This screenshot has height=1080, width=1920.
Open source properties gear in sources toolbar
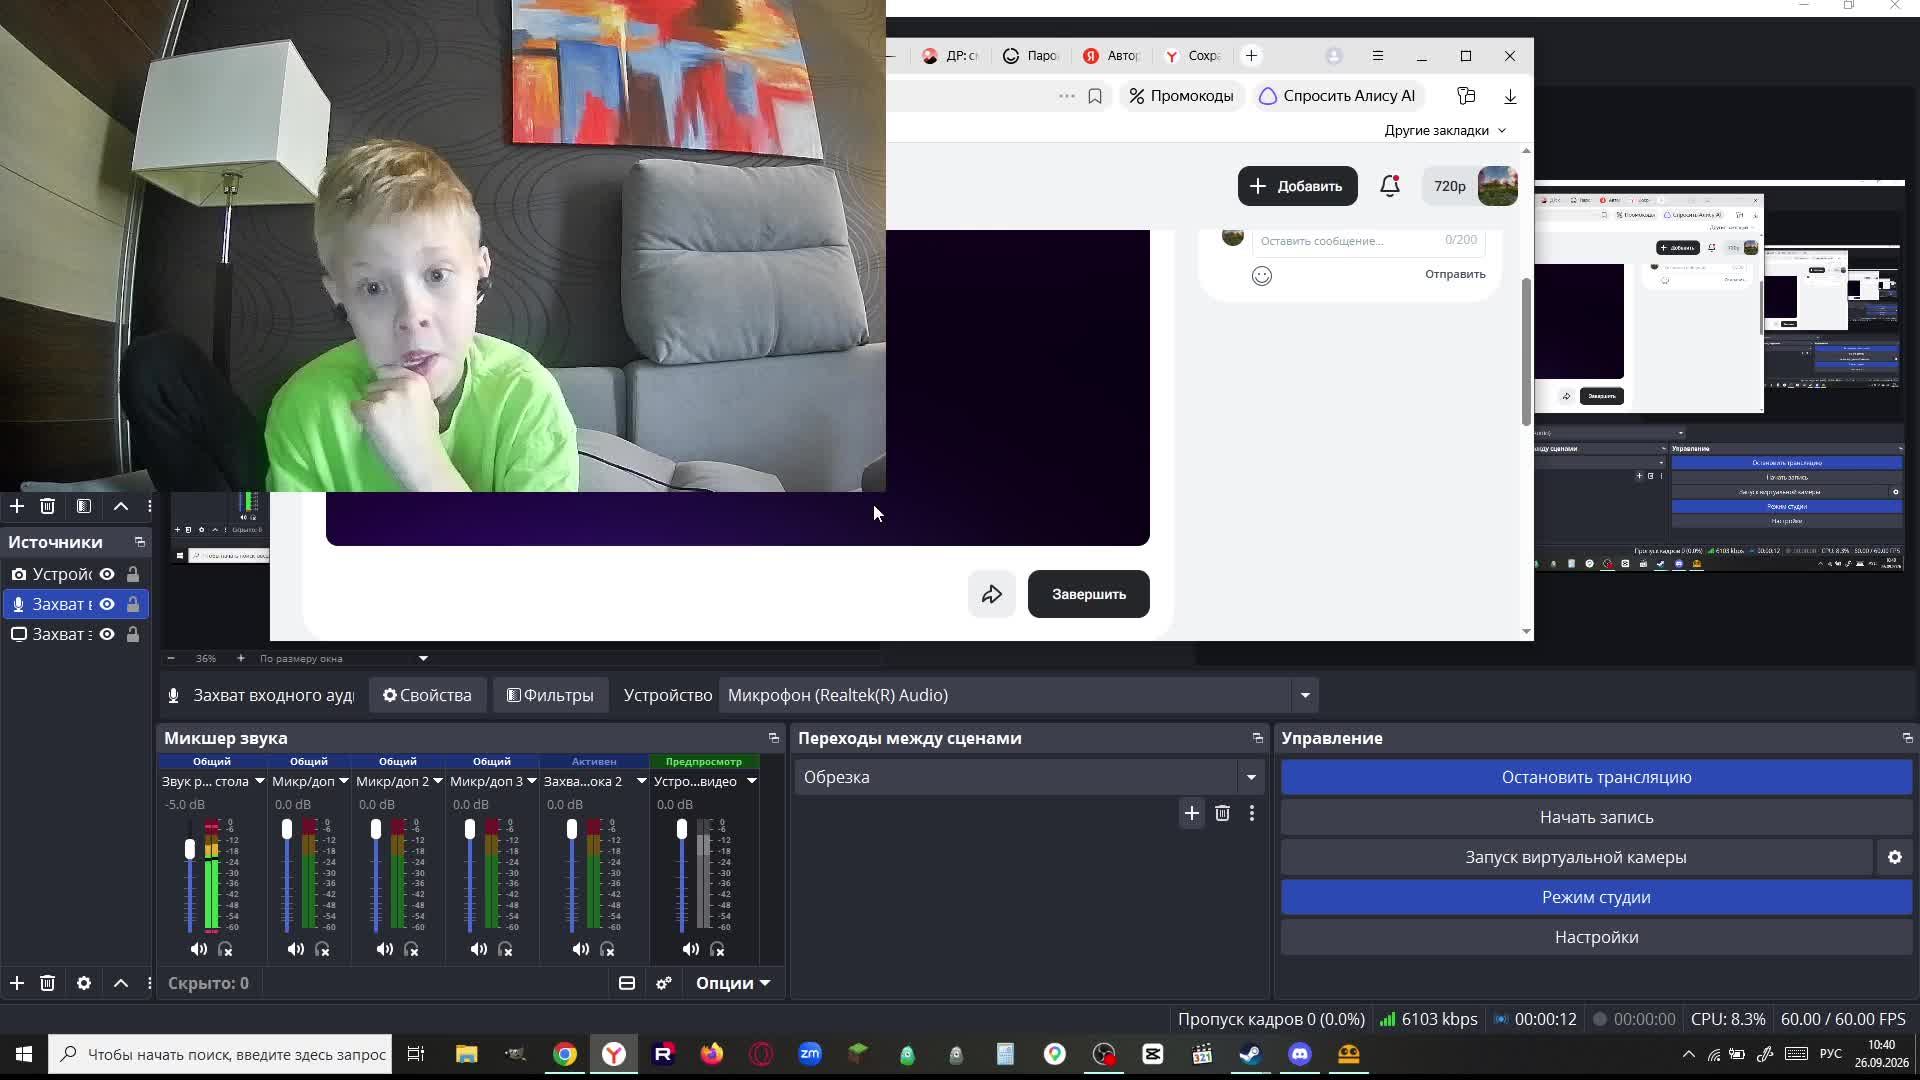click(x=84, y=983)
